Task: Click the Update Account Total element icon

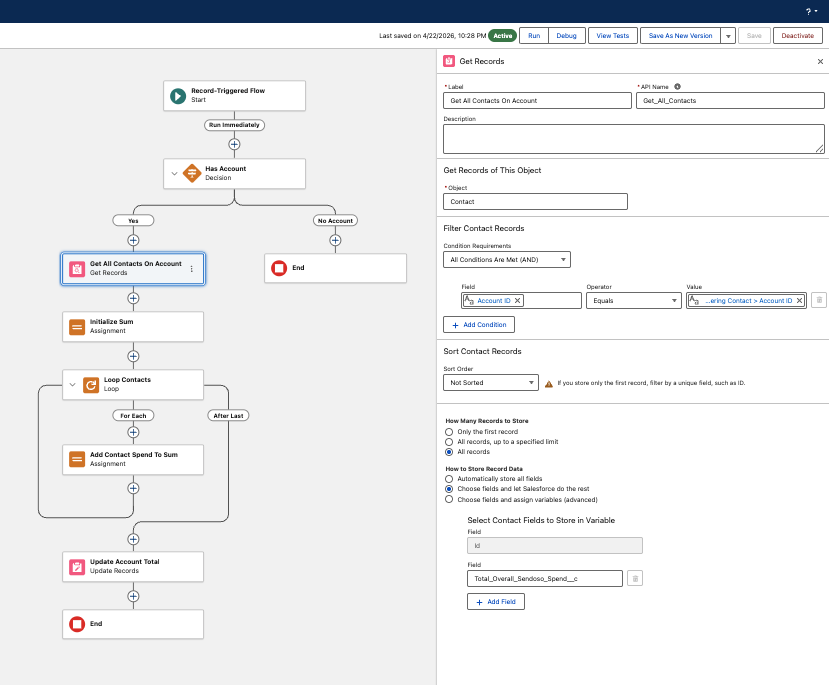Action: [x=77, y=567]
